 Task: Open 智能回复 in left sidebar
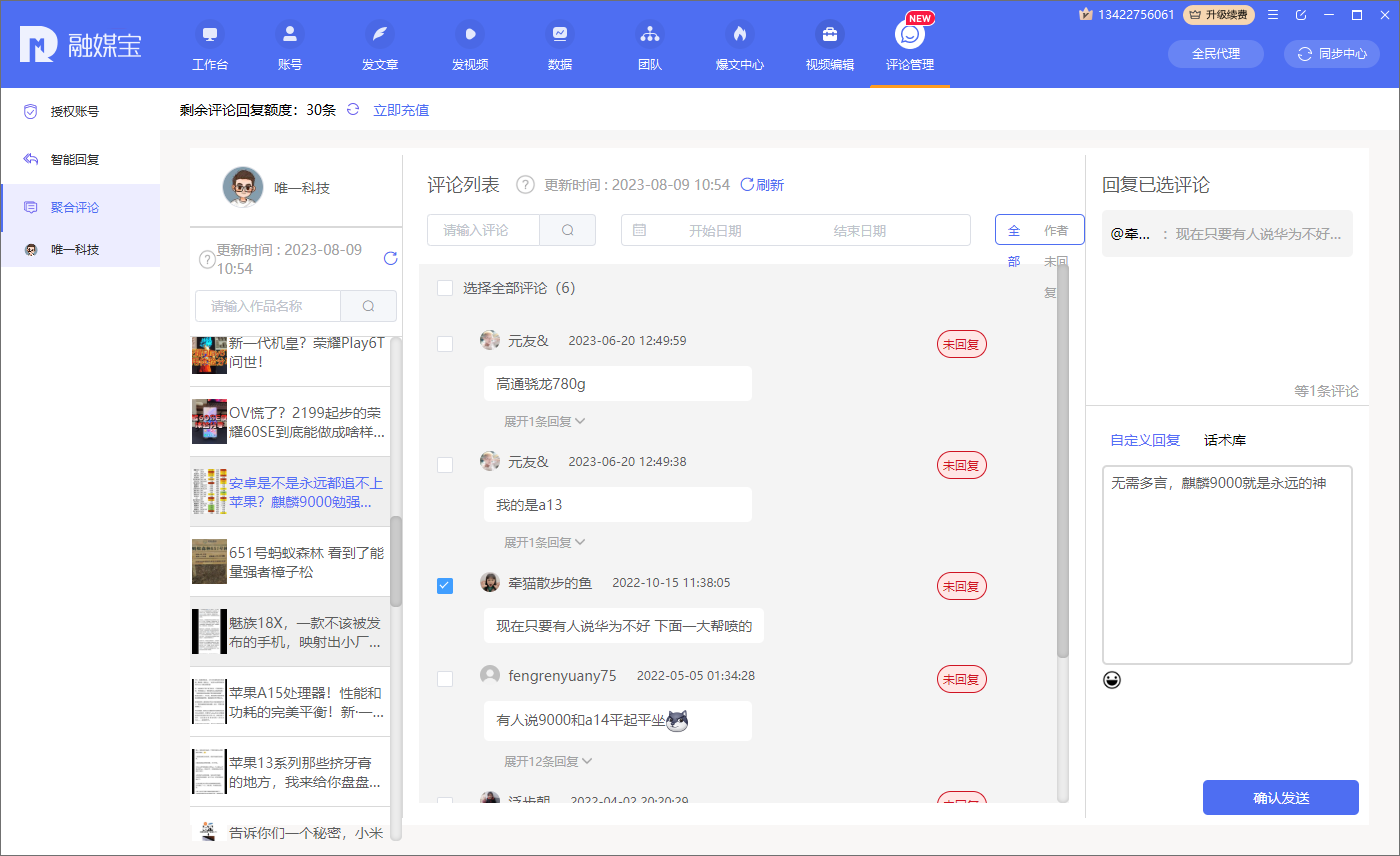80,159
